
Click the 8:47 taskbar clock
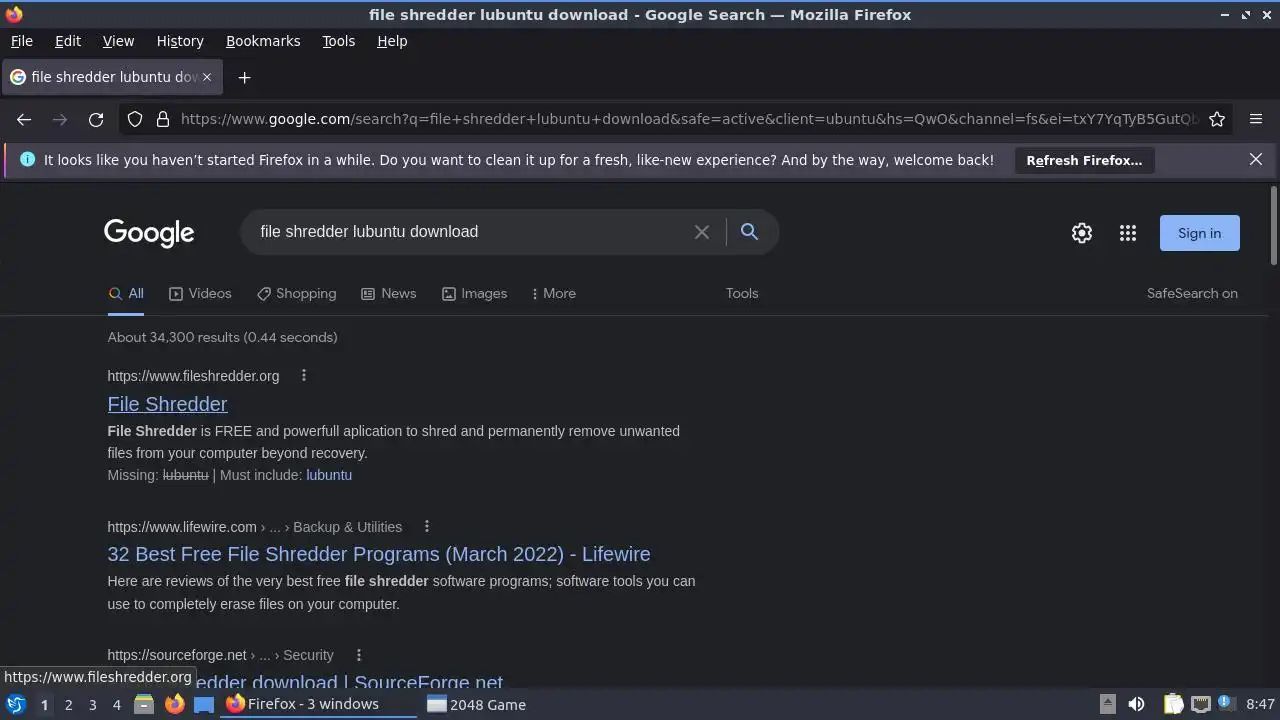[1261, 704]
